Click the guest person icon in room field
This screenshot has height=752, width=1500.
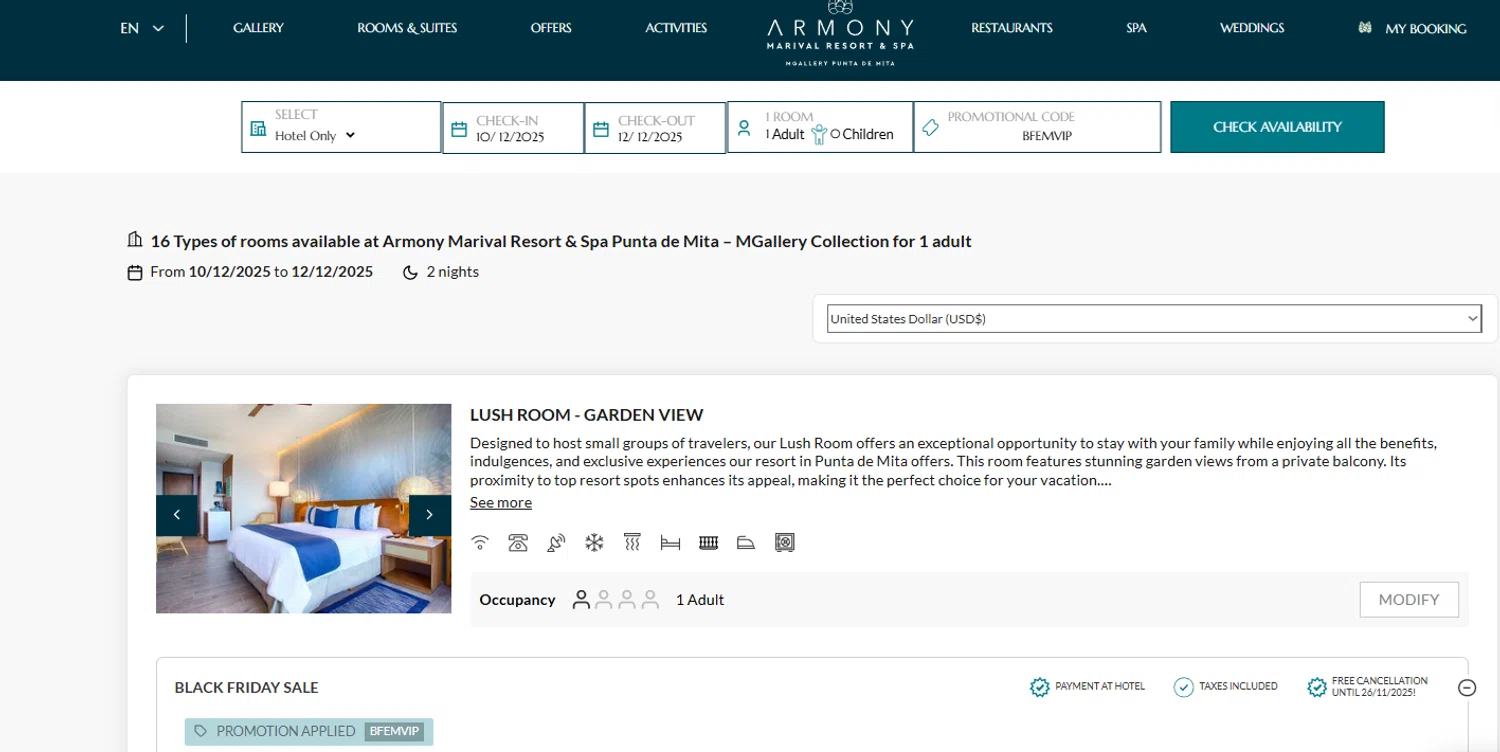pos(744,128)
